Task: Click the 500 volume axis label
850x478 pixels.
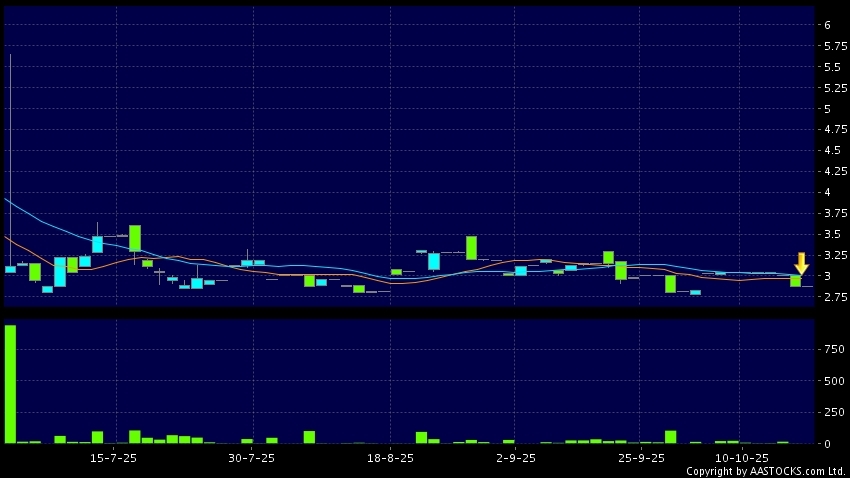Action: click(x=832, y=381)
